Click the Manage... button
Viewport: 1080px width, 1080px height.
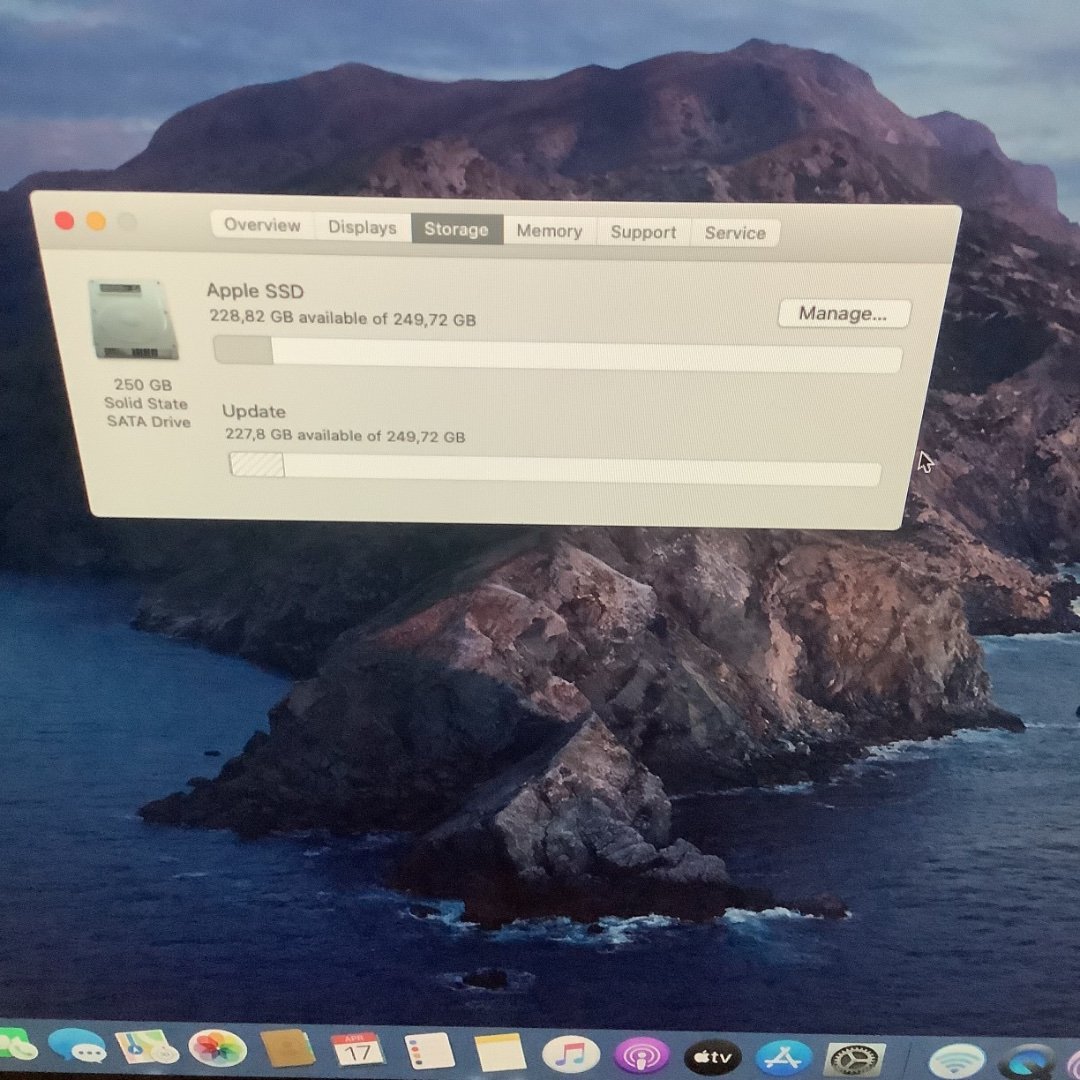pos(844,314)
